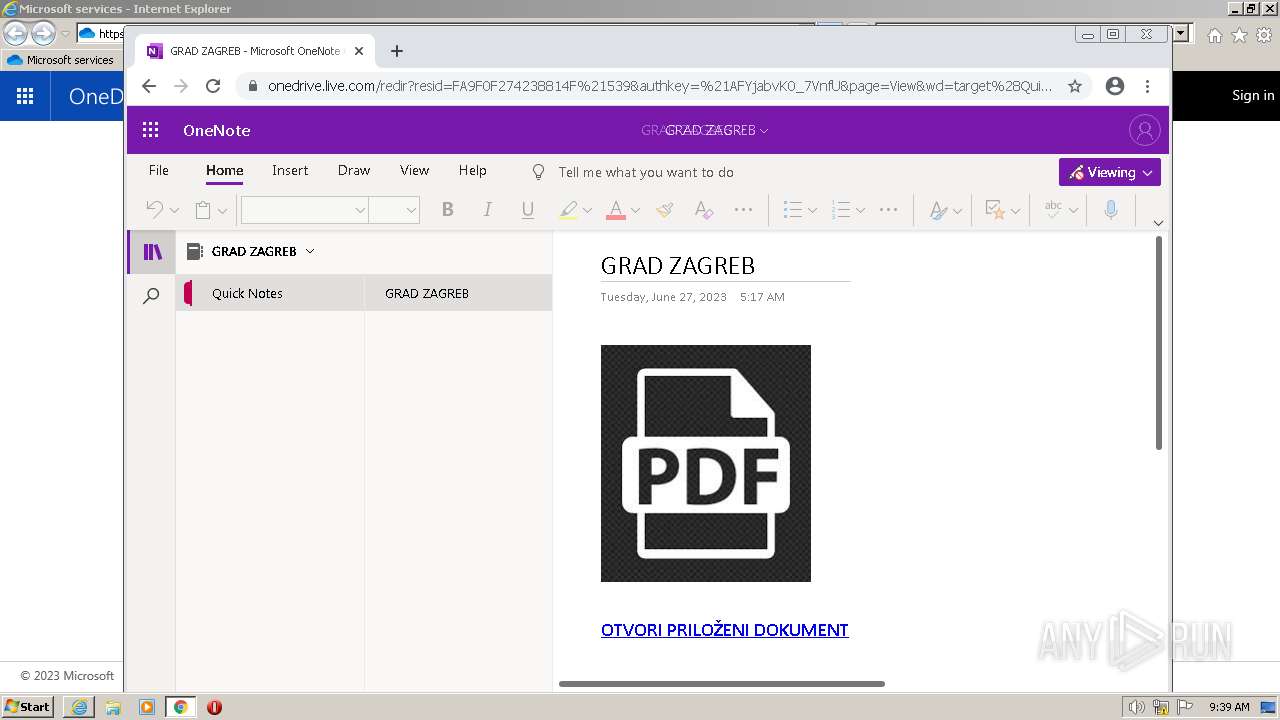Click the Tag checkbox-star icon
The width and height of the screenshot is (1280, 720).
click(x=995, y=209)
